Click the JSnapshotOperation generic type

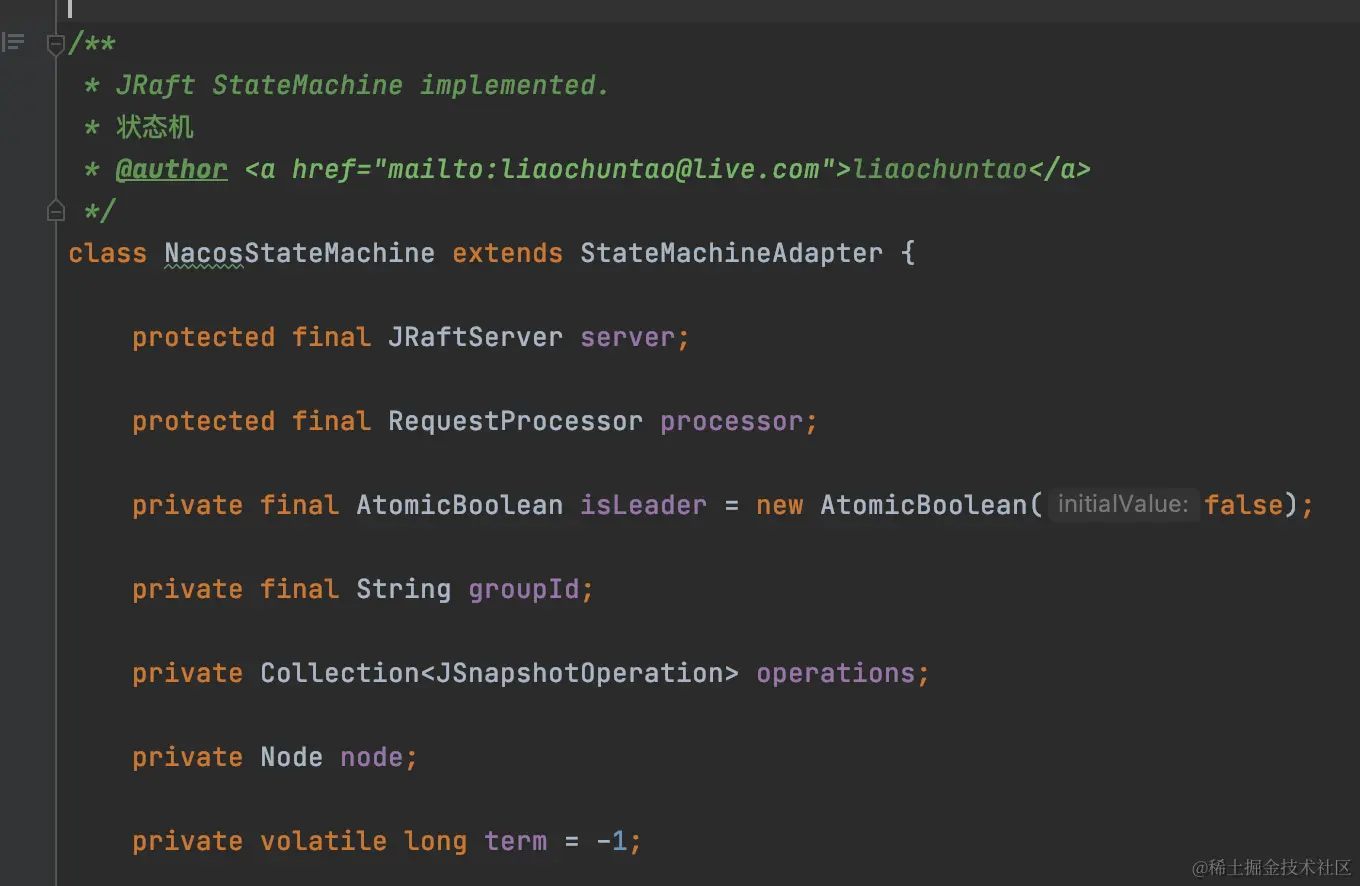[x=579, y=673]
